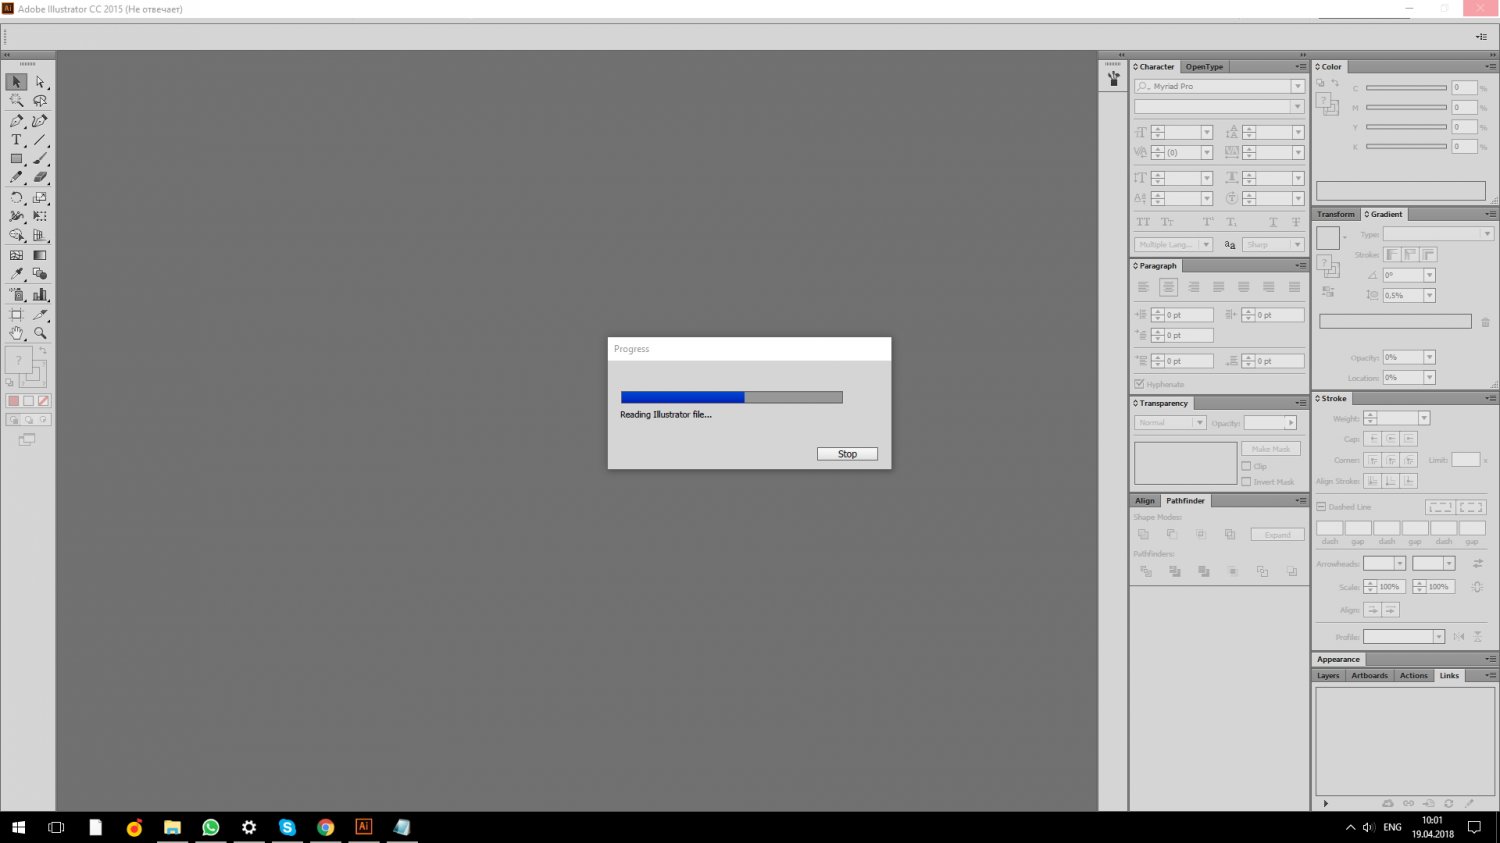Select the Rotate tool
This screenshot has width=1500, height=843.
point(16,198)
